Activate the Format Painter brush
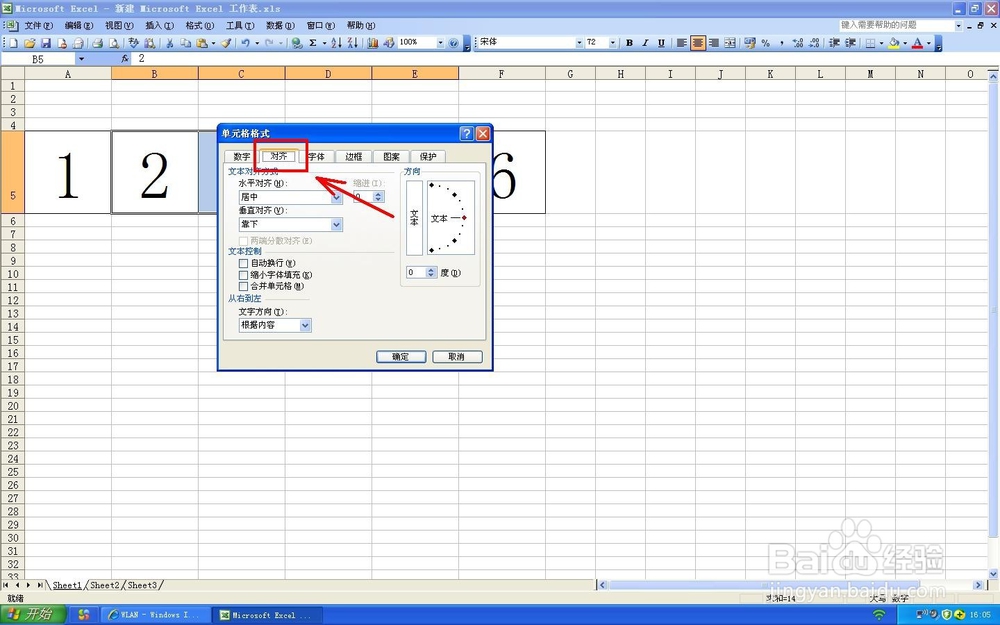 click(226, 43)
